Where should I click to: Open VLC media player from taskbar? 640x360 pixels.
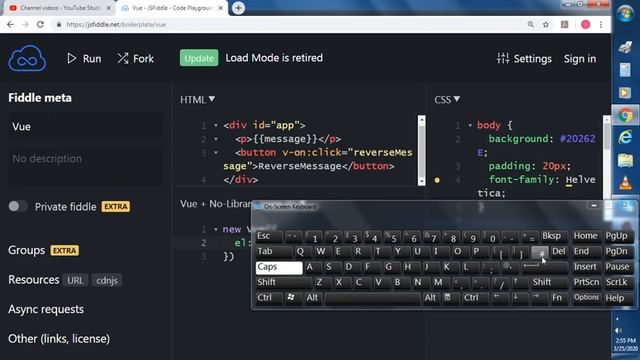point(625,182)
